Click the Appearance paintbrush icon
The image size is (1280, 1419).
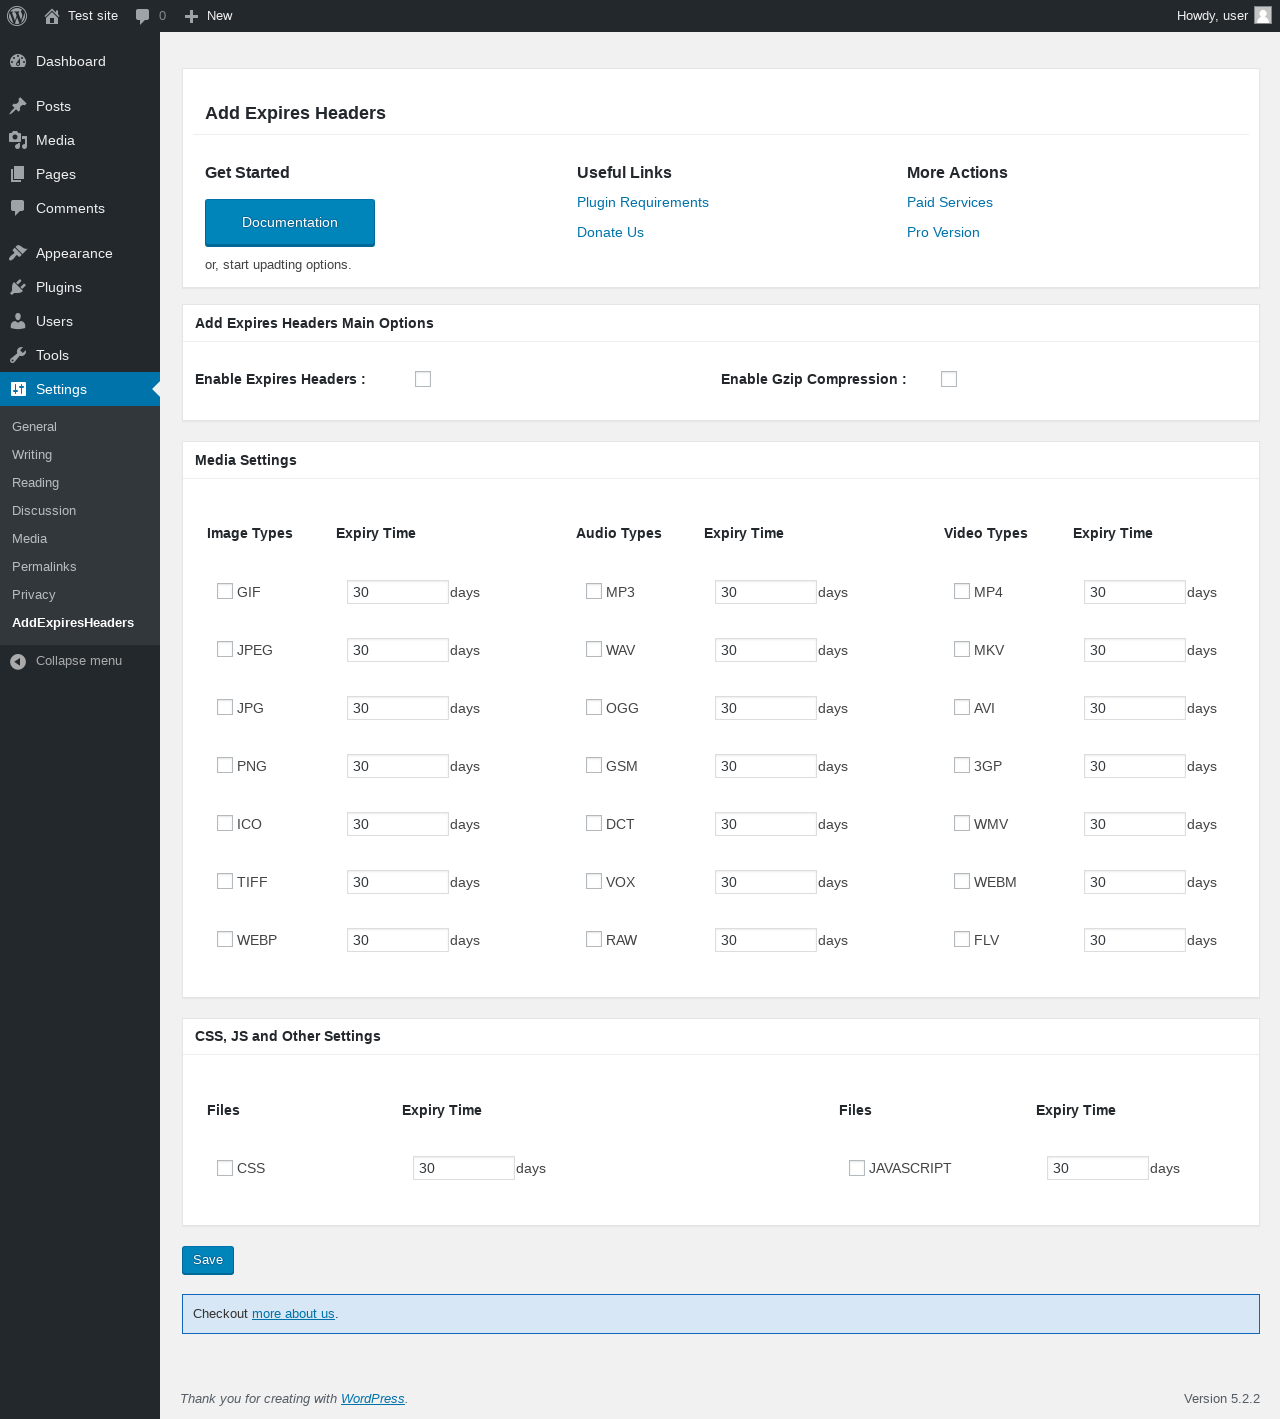(18, 253)
